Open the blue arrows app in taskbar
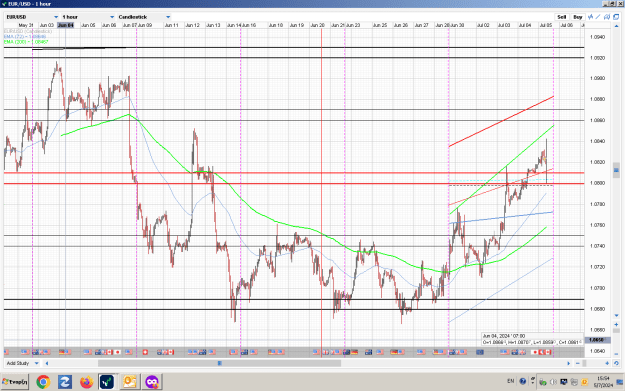The width and height of the screenshot is (625, 391). [65, 382]
